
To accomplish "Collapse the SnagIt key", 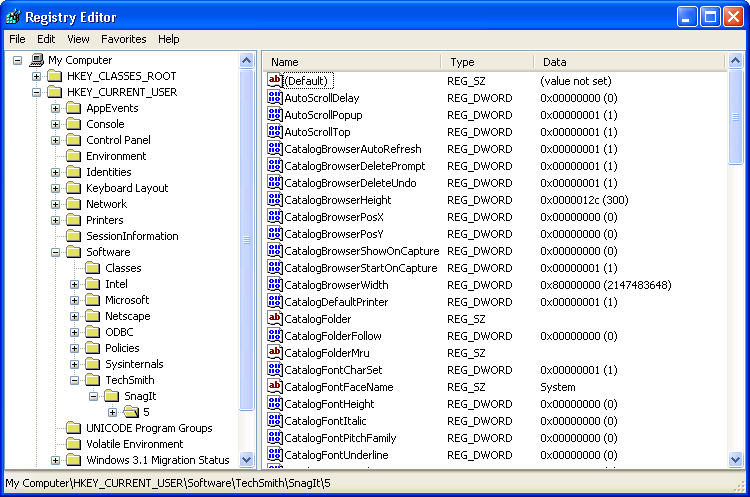I will click(94, 396).
